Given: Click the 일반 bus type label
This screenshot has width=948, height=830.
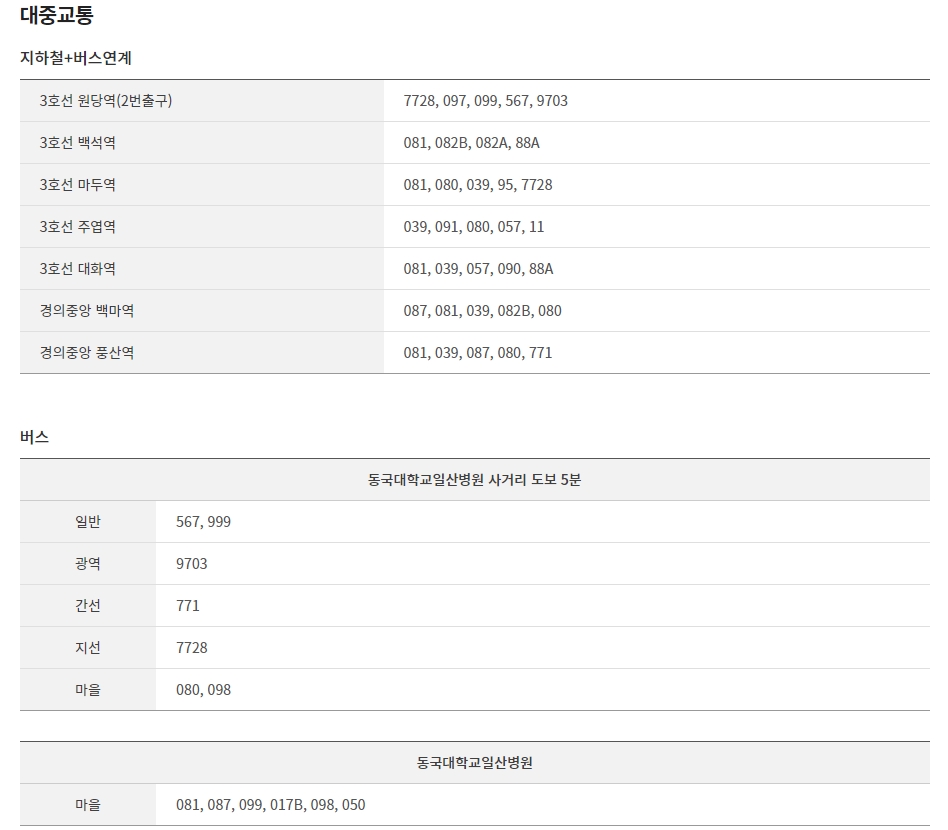Looking at the screenshot, I should [x=88, y=522].
